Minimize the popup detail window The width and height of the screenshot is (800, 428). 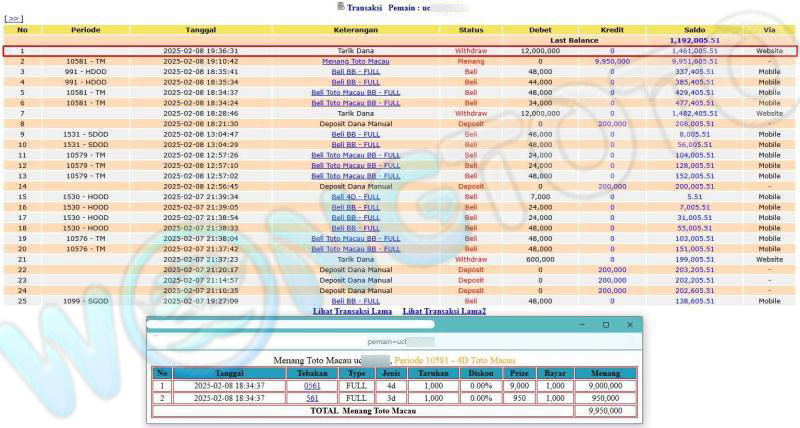(580, 325)
